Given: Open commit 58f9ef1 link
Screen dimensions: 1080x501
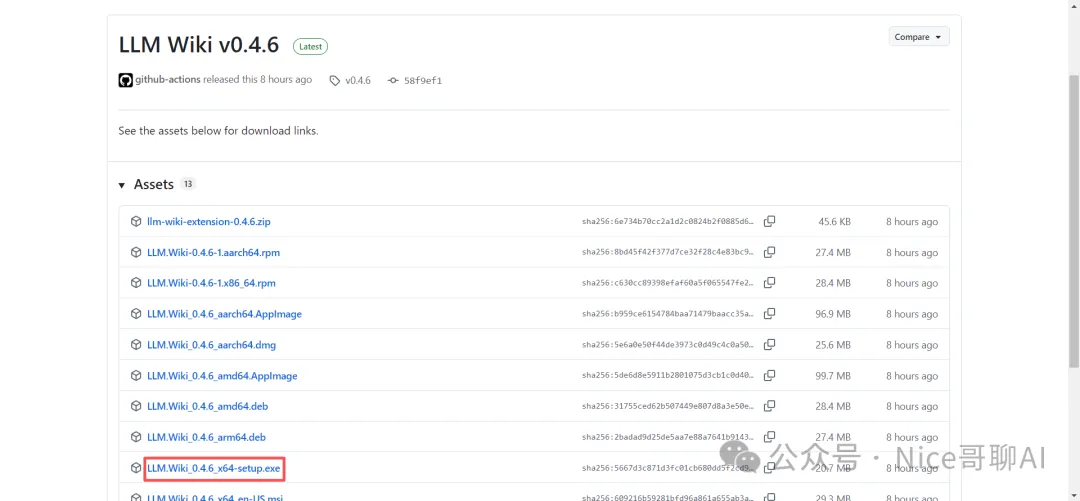Looking at the screenshot, I should 423,81.
